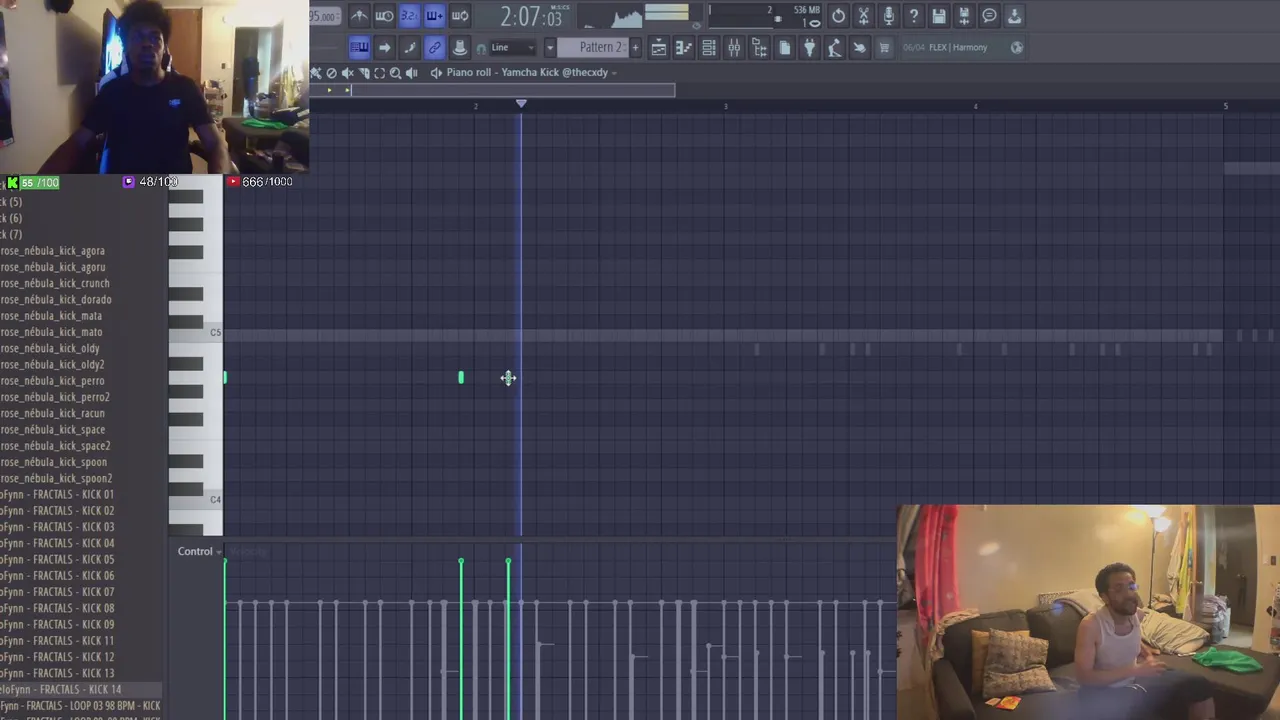The height and width of the screenshot is (720, 1280).
Task: Toggle the metronome button
Action: (x=359, y=16)
